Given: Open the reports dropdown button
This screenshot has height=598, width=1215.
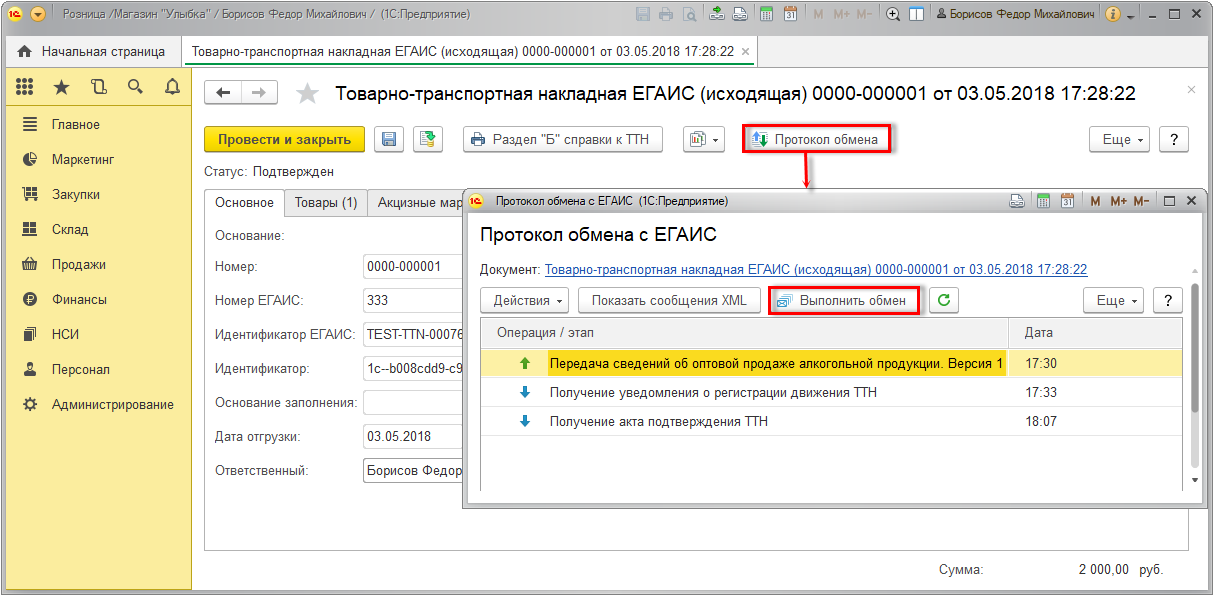Looking at the screenshot, I should coord(703,140).
